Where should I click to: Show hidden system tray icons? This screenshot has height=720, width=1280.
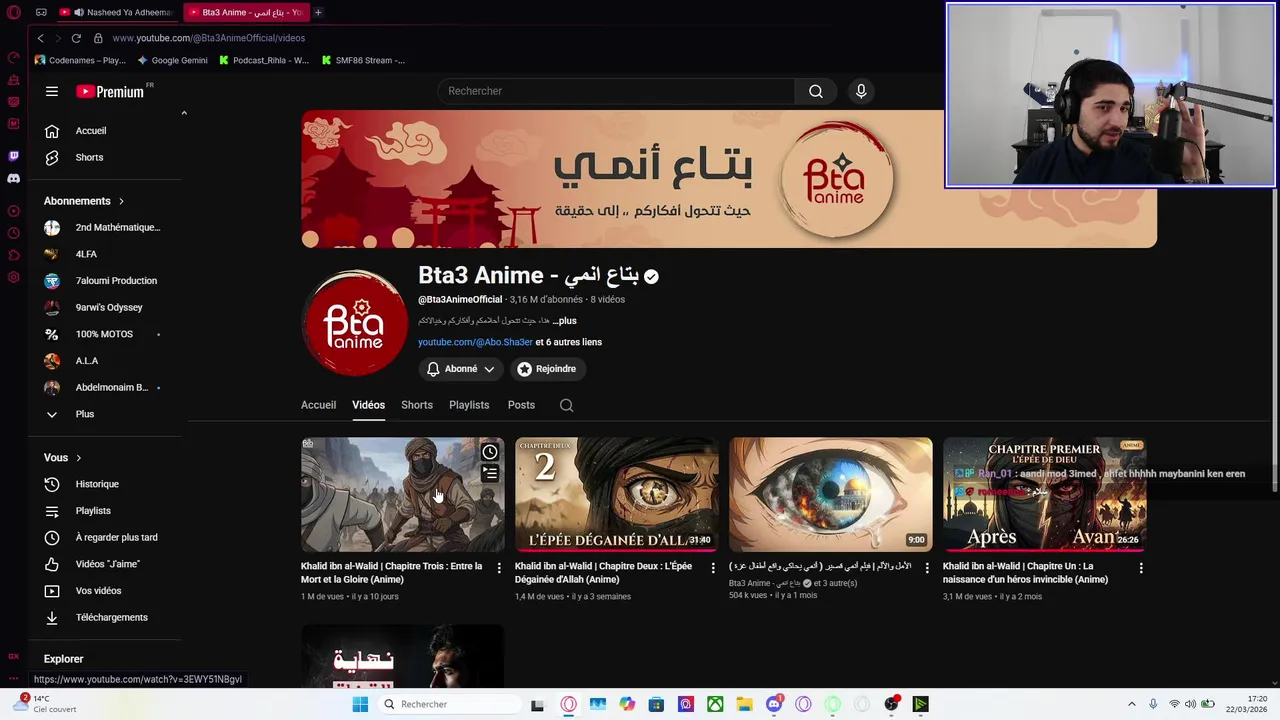coord(1132,704)
